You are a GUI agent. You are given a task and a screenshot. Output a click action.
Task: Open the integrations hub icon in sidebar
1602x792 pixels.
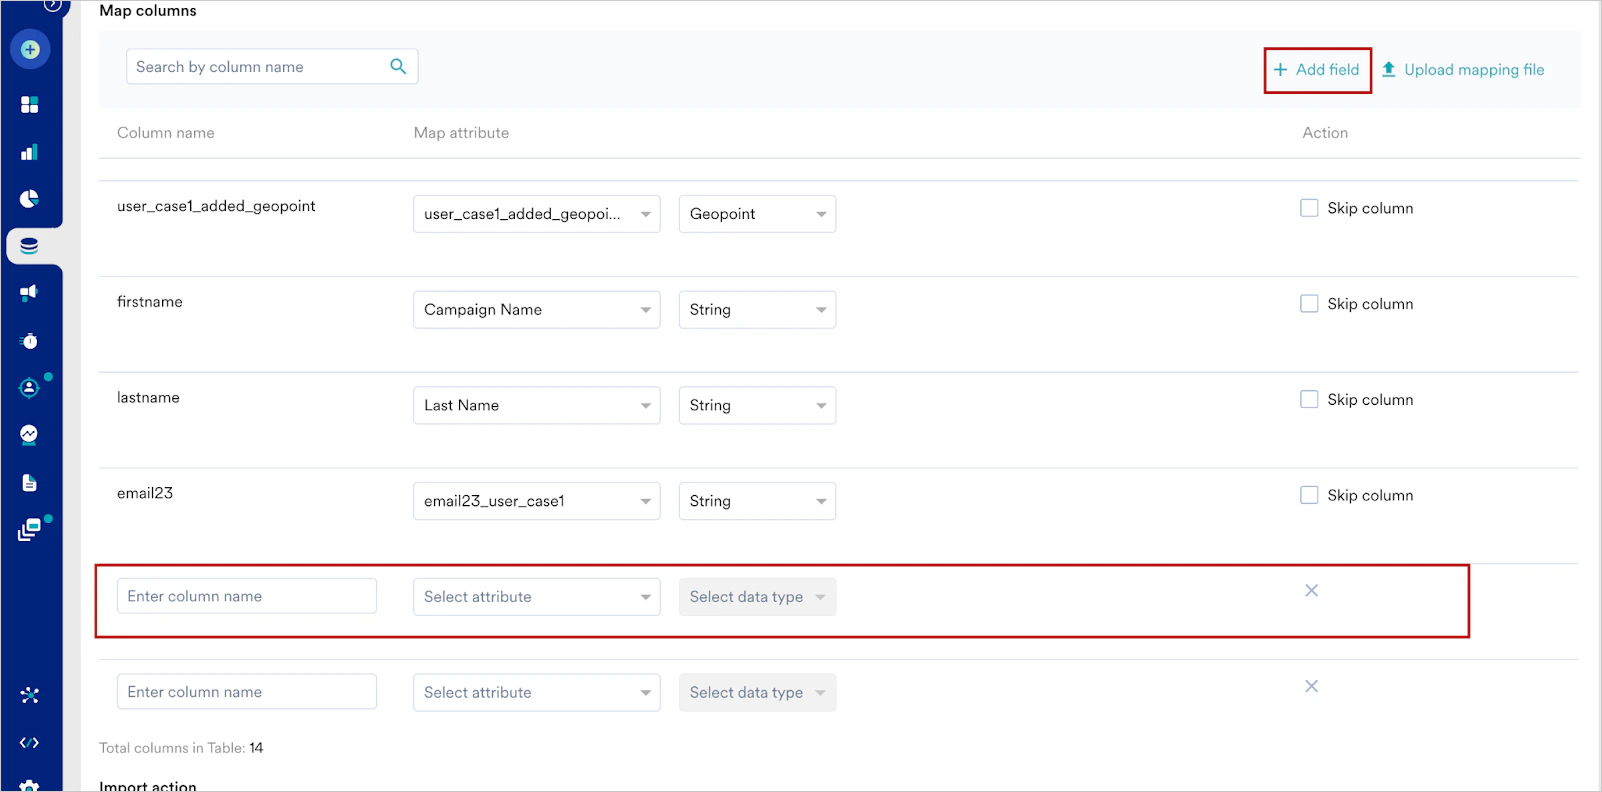[30, 695]
